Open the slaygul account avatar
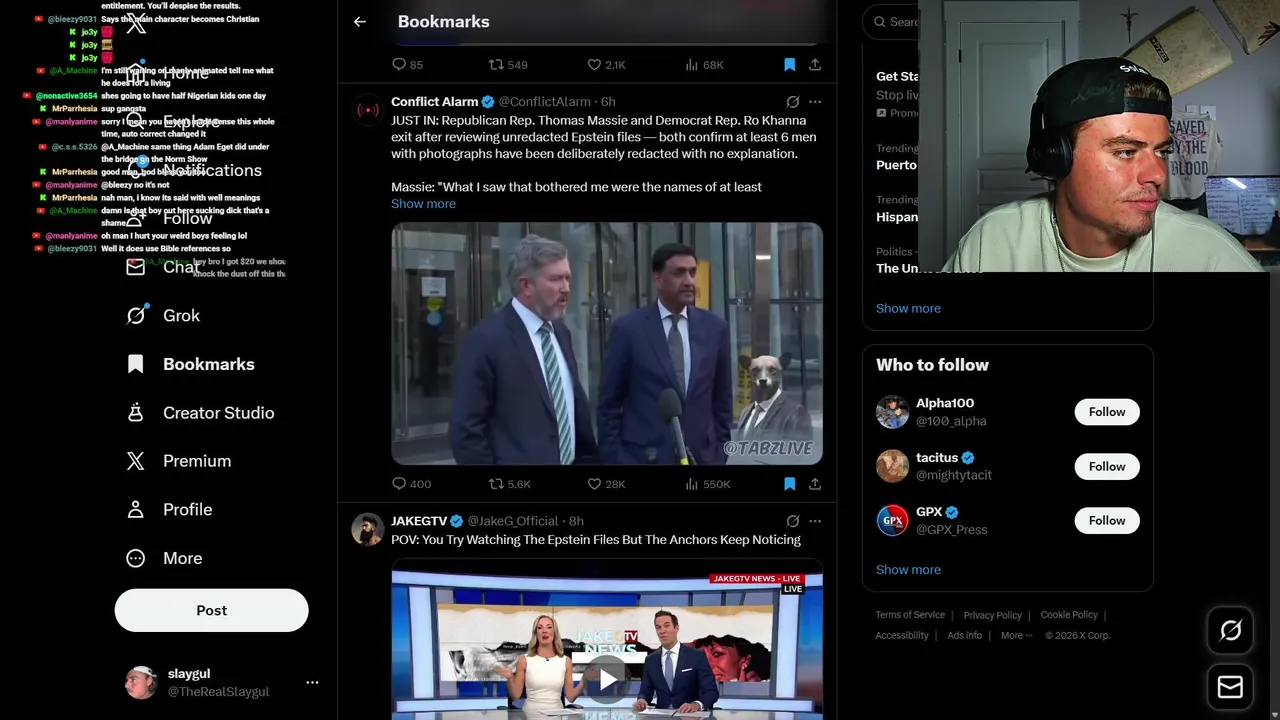Screen dimensions: 1280x720 (141, 682)
